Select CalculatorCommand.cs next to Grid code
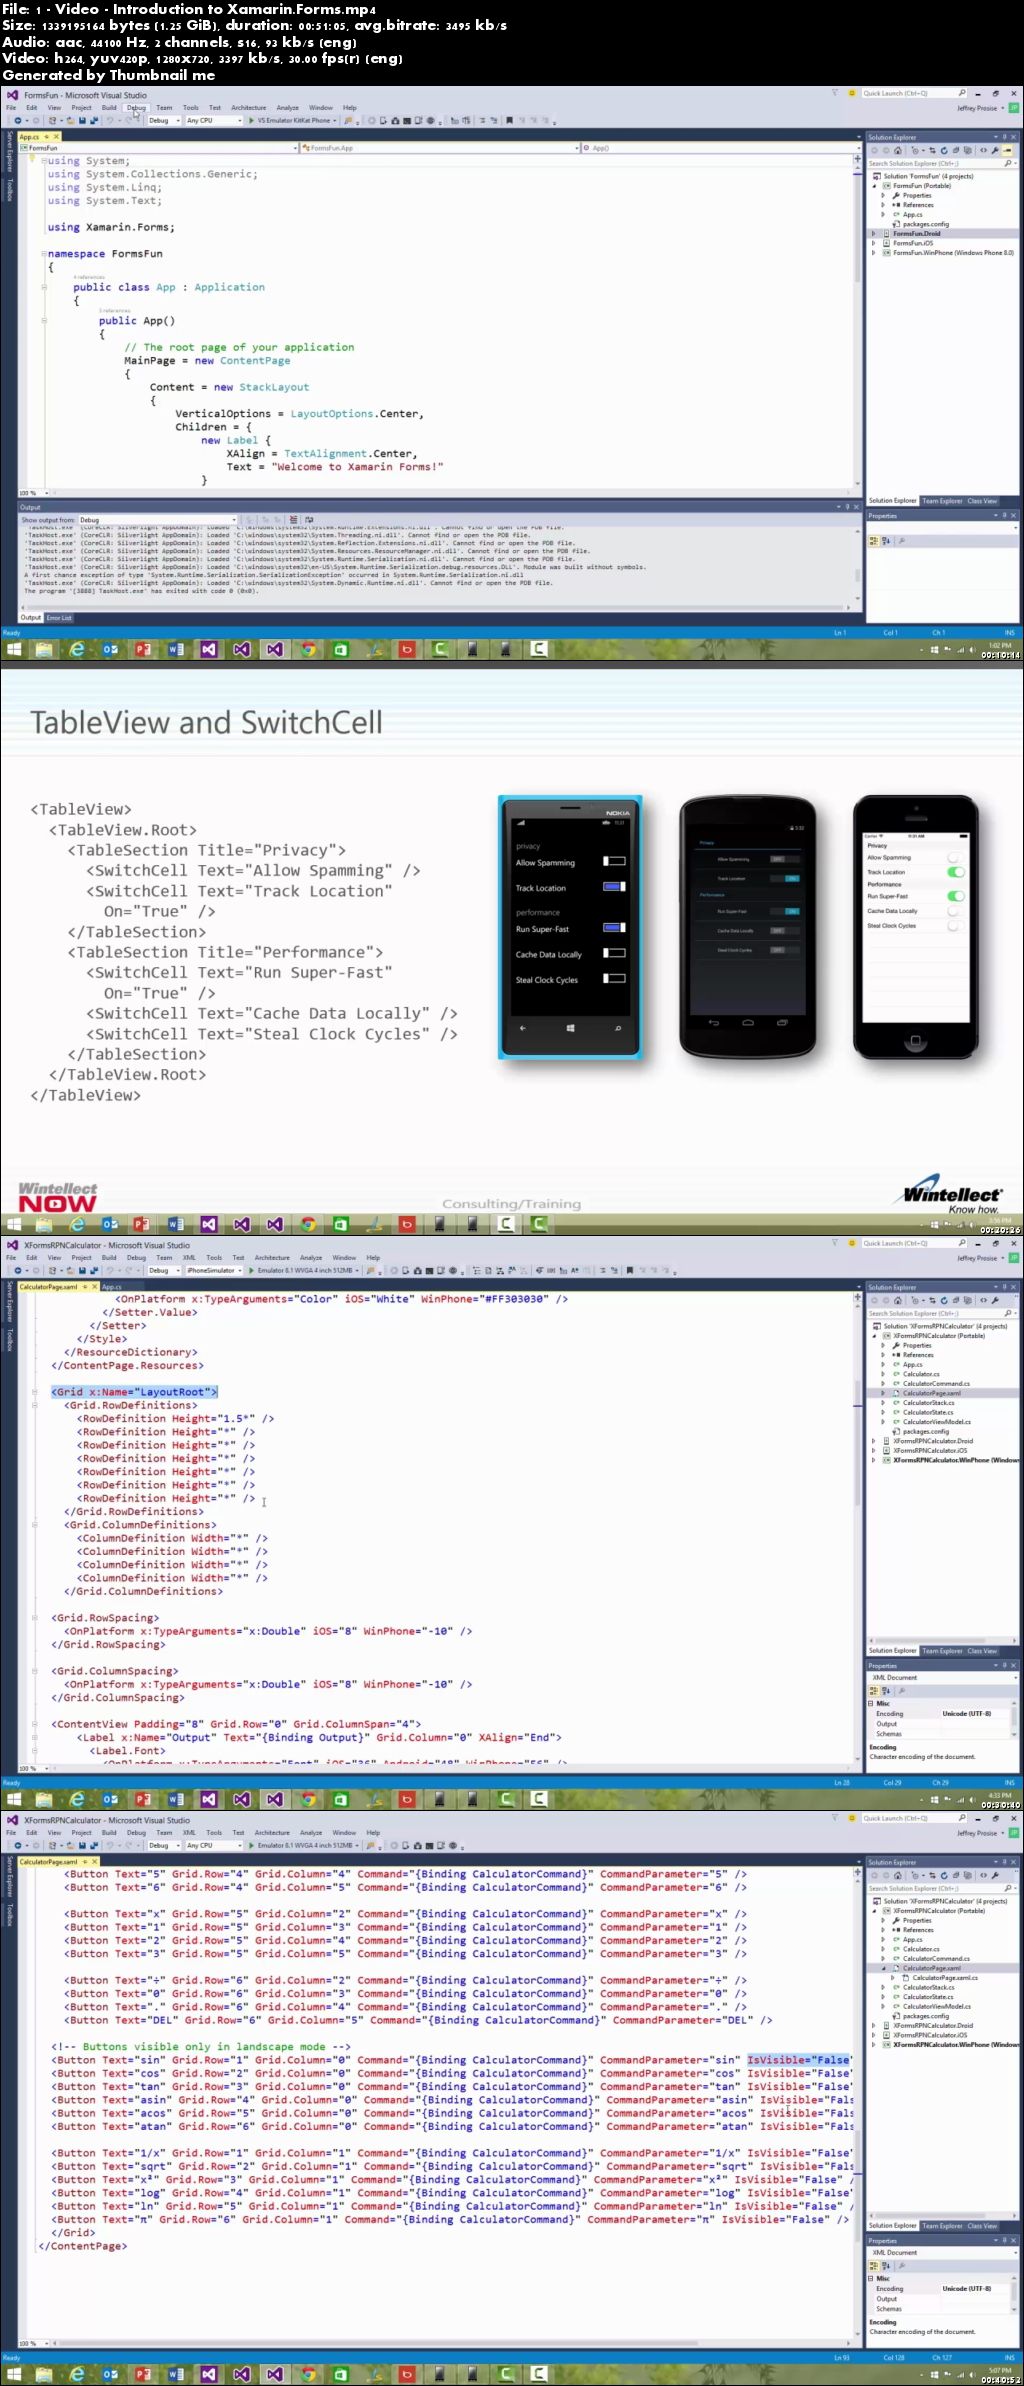 pos(936,1384)
